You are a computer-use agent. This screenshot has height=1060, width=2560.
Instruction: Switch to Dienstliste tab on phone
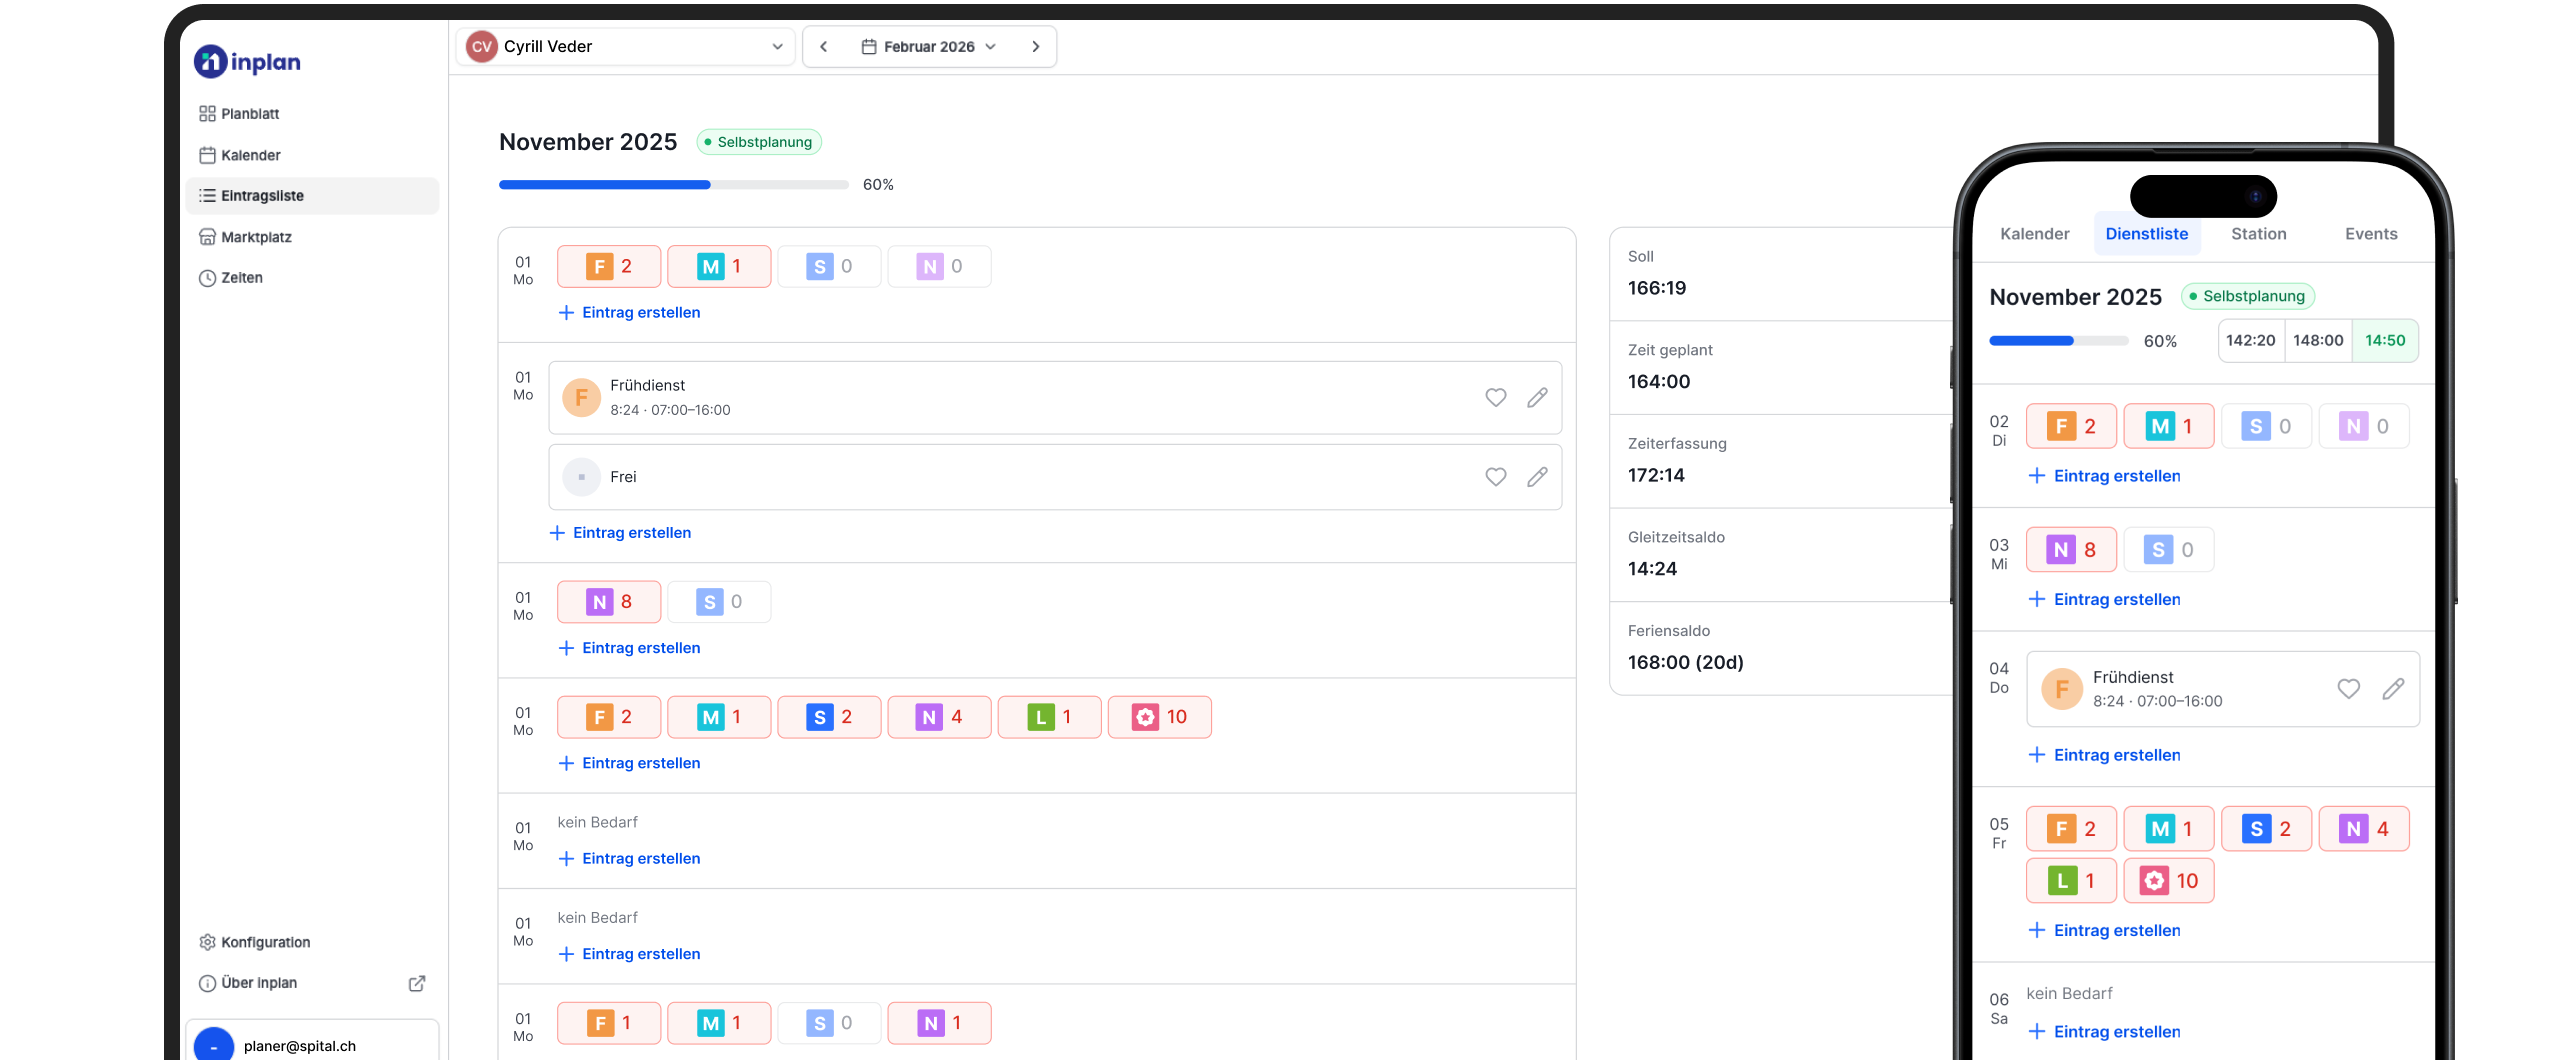2147,234
